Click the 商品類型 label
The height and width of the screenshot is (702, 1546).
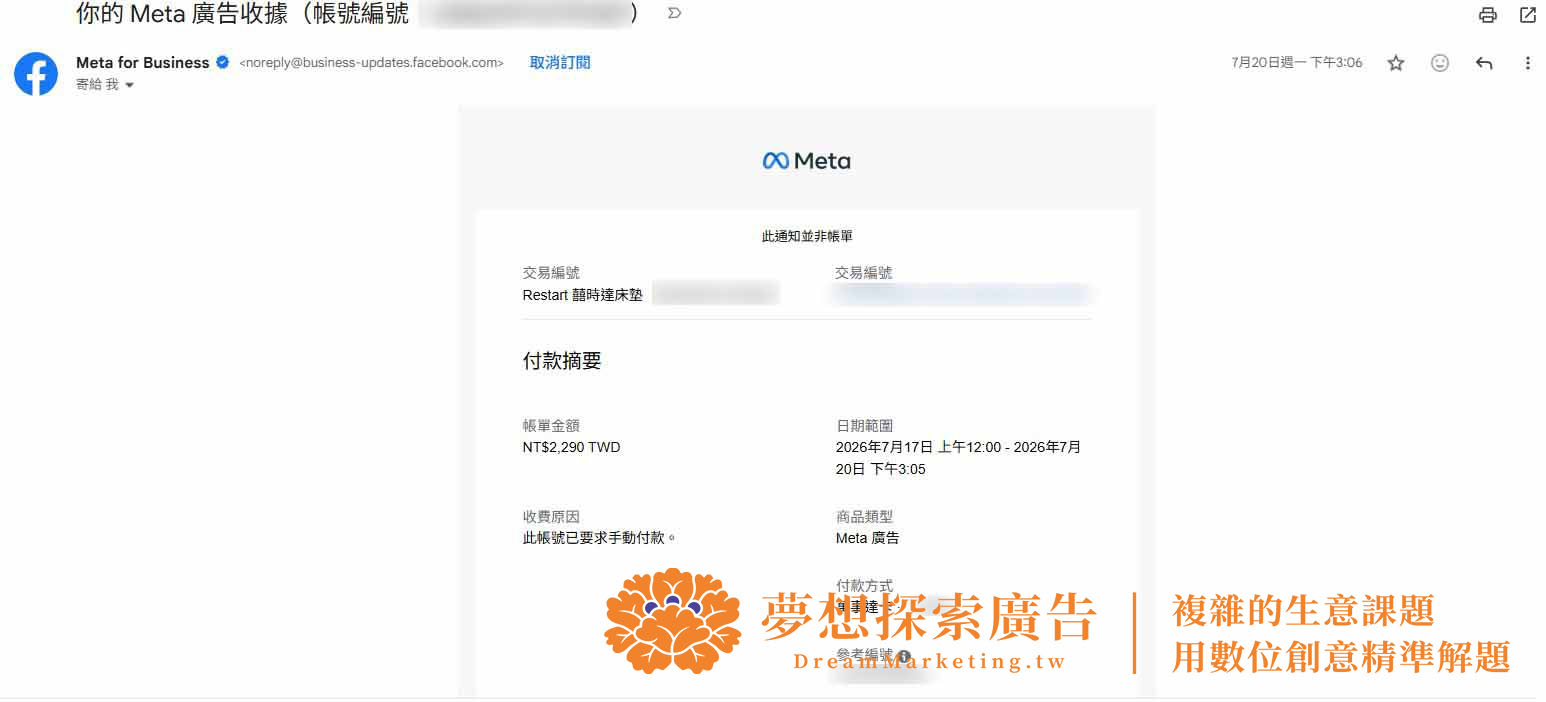click(x=865, y=517)
